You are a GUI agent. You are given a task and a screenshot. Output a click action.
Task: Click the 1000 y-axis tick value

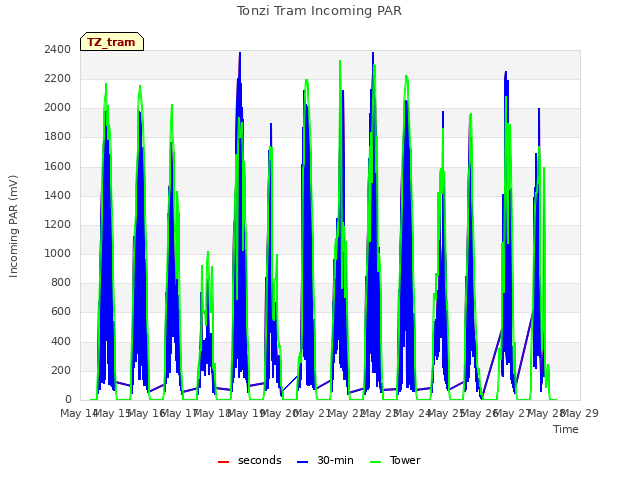[58, 253]
